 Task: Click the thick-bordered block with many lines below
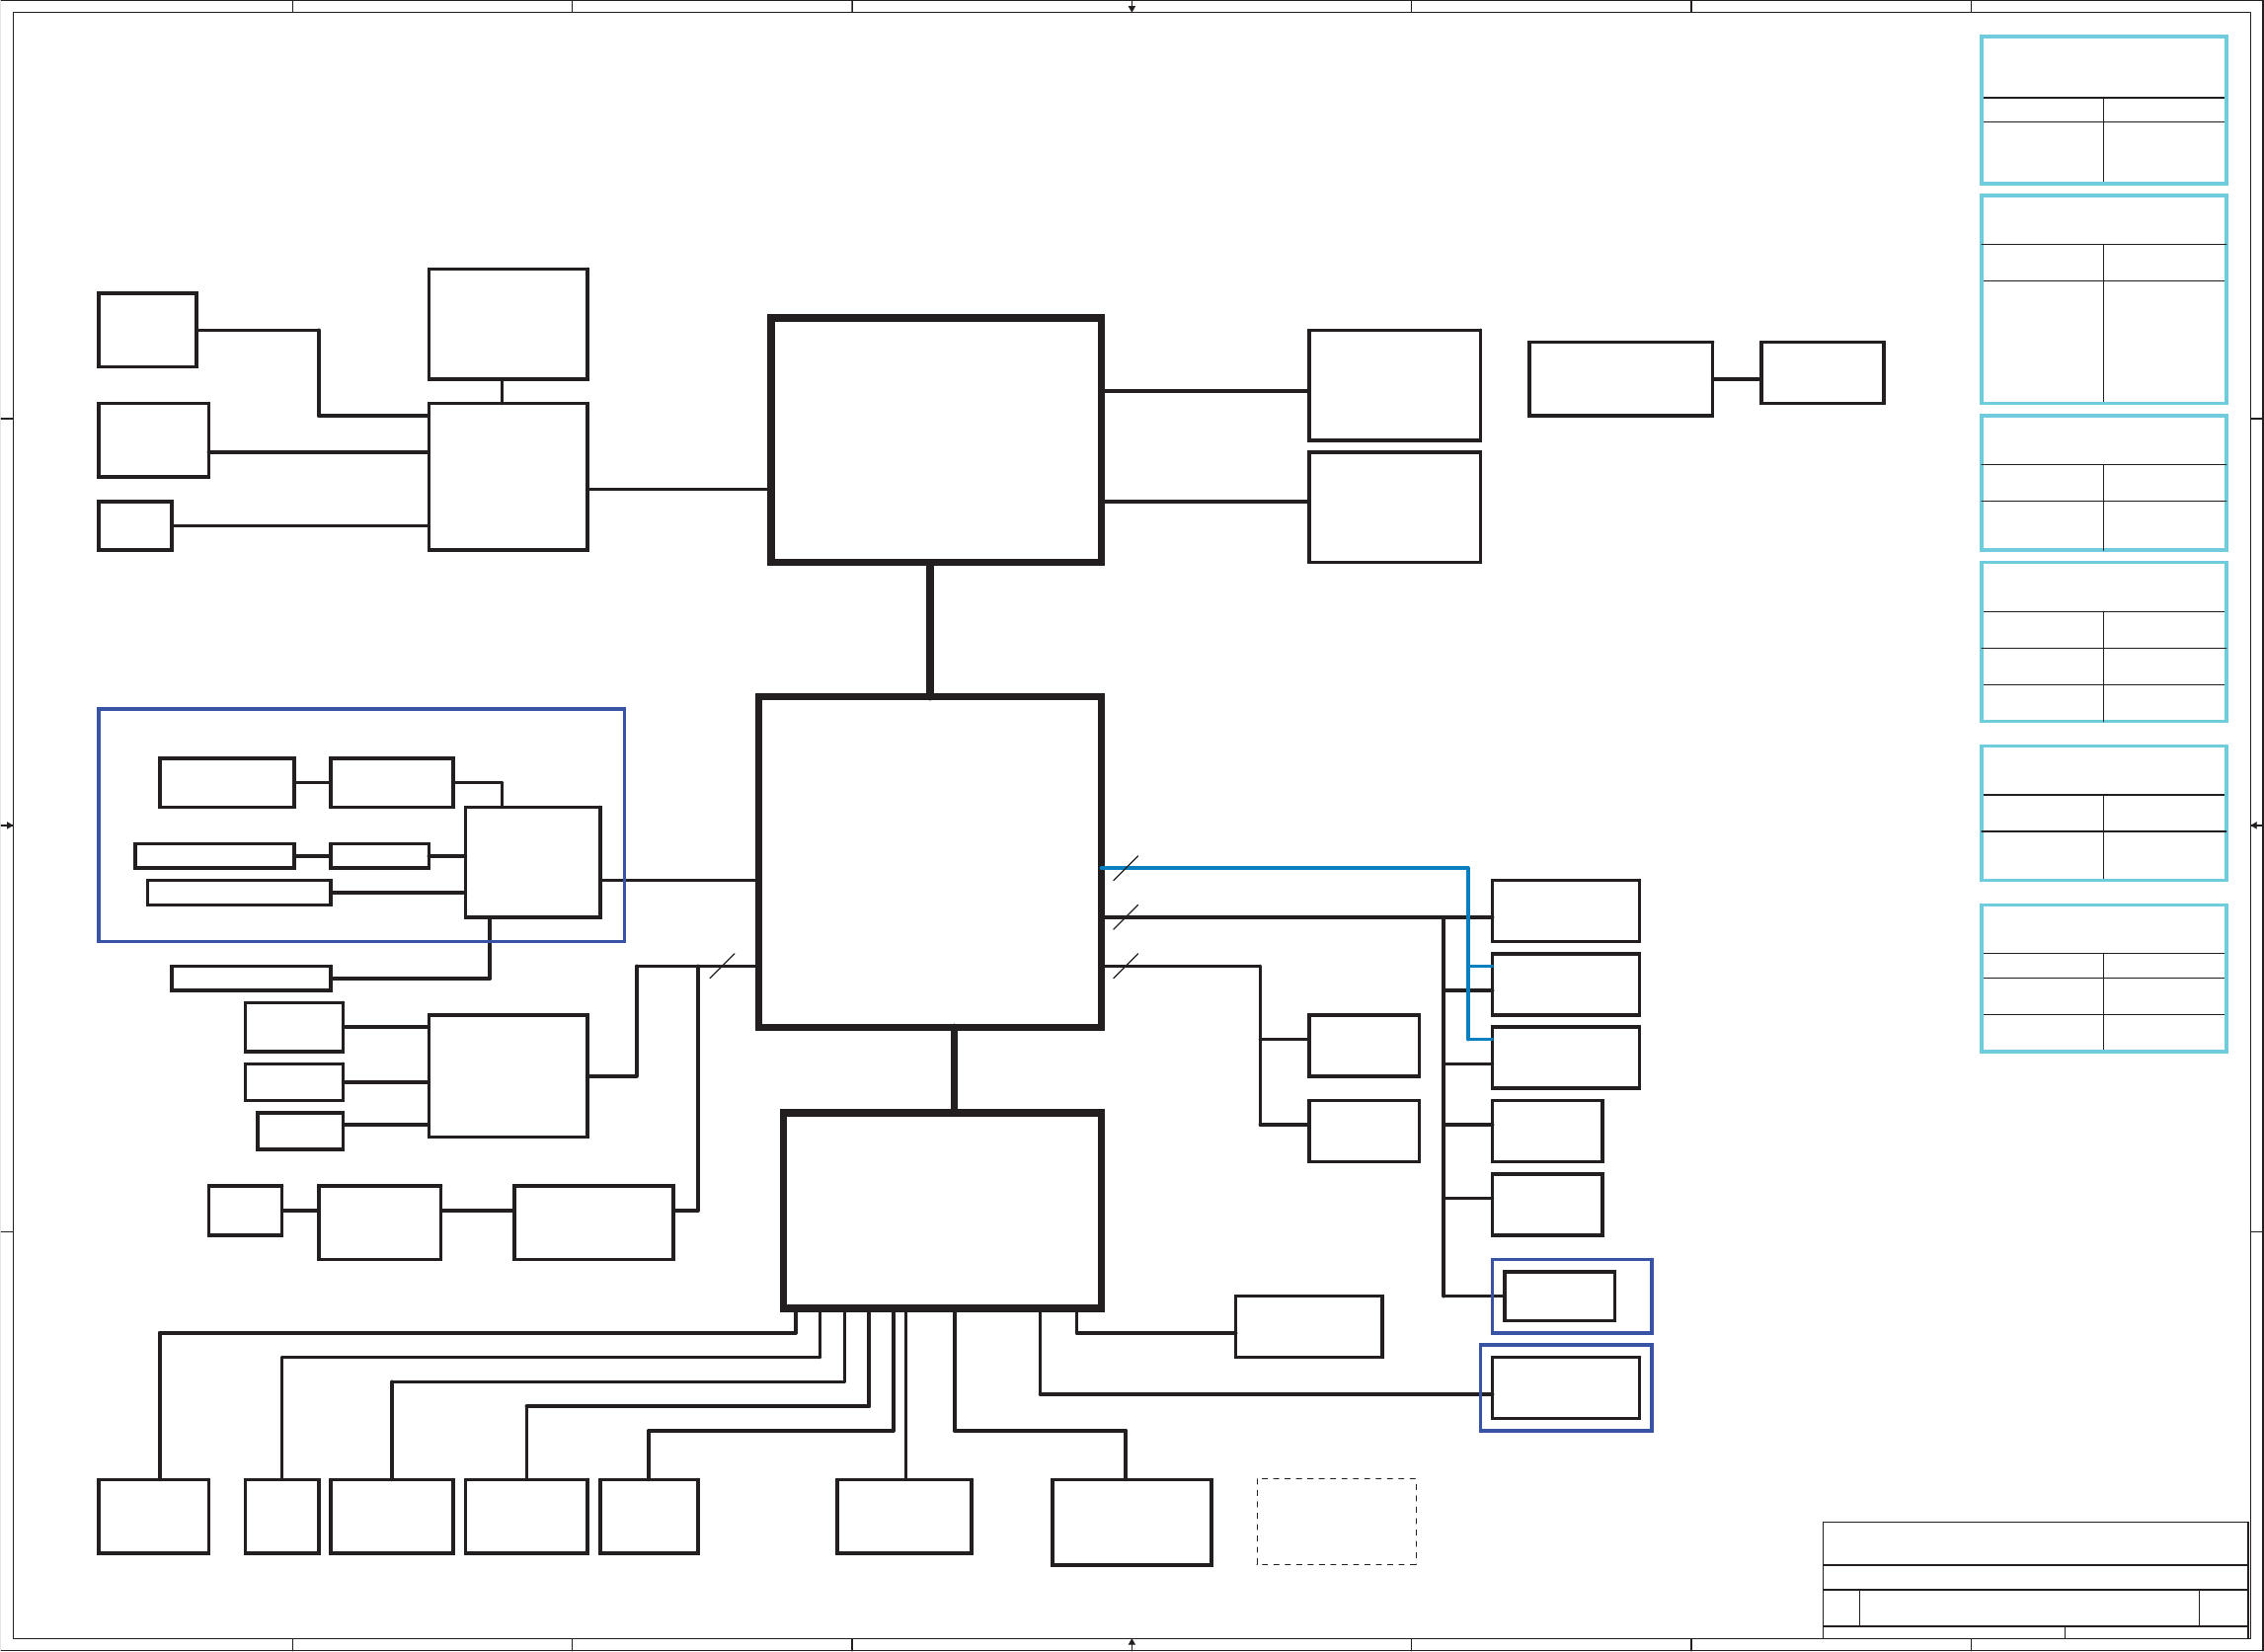point(941,1209)
